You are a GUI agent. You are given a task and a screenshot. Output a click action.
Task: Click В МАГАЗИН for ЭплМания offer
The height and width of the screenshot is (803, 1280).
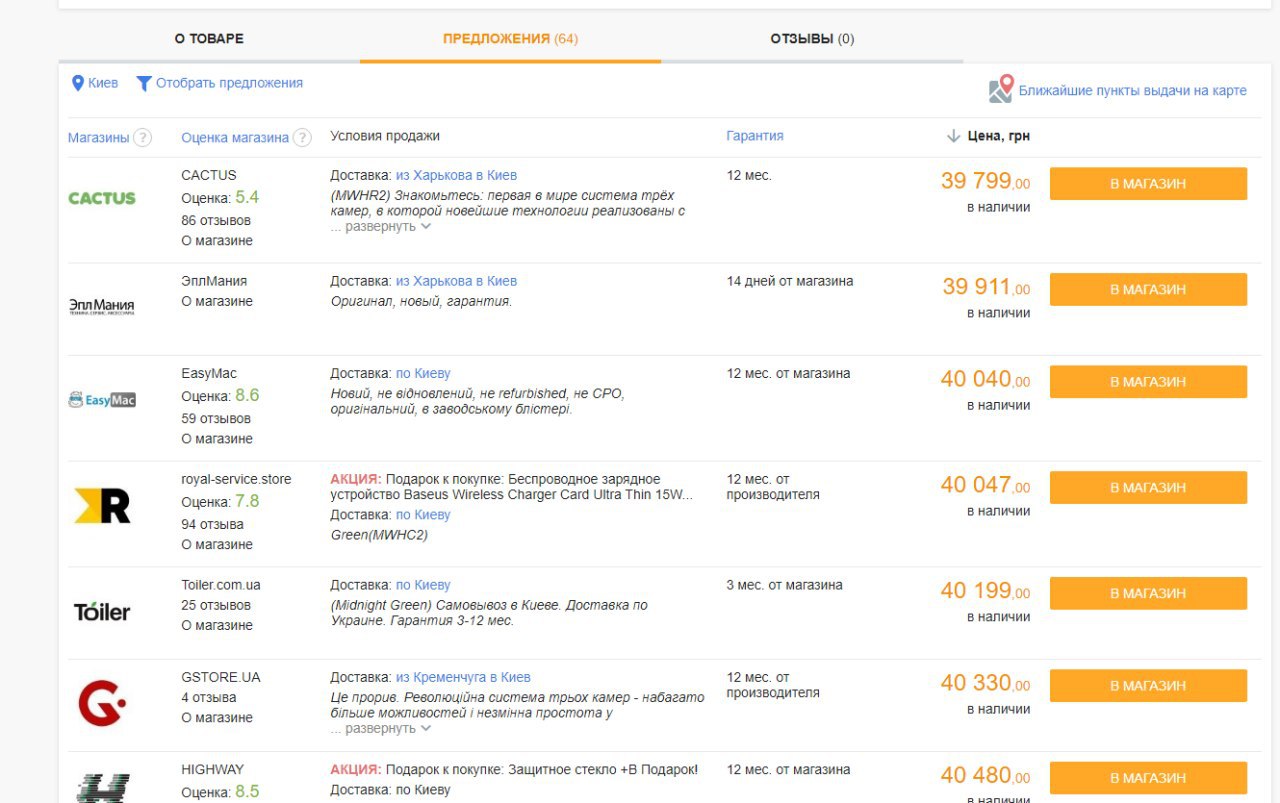[1148, 289]
